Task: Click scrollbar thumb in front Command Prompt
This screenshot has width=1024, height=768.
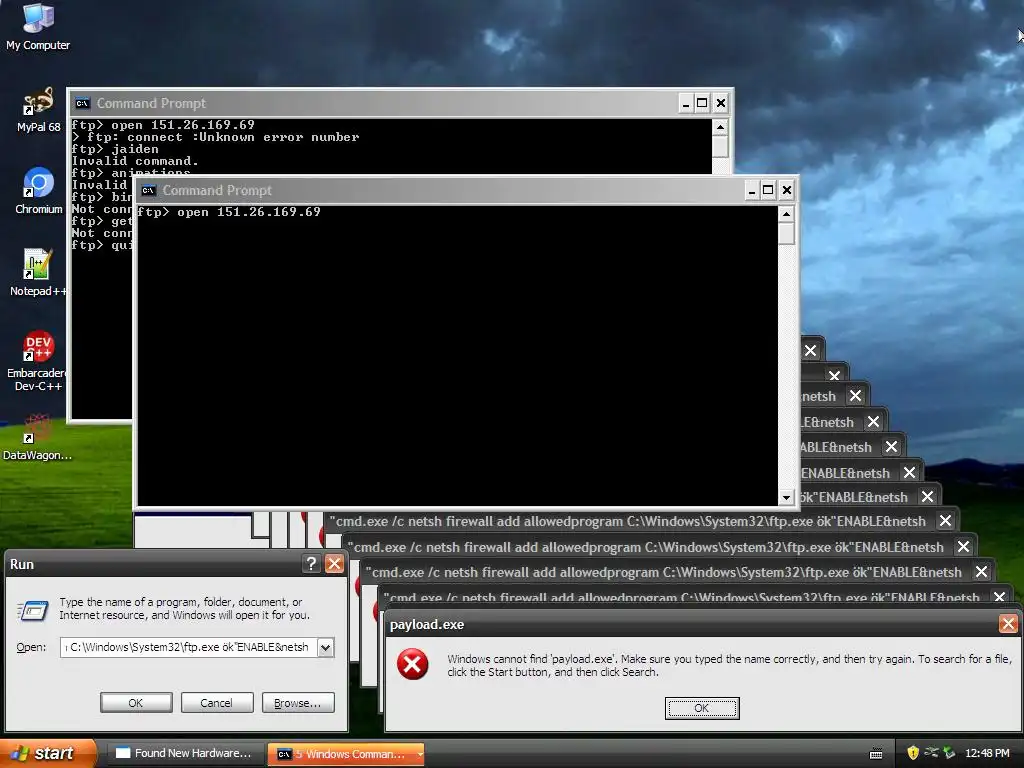Action: pyautogui.click(x=786, y=234)
